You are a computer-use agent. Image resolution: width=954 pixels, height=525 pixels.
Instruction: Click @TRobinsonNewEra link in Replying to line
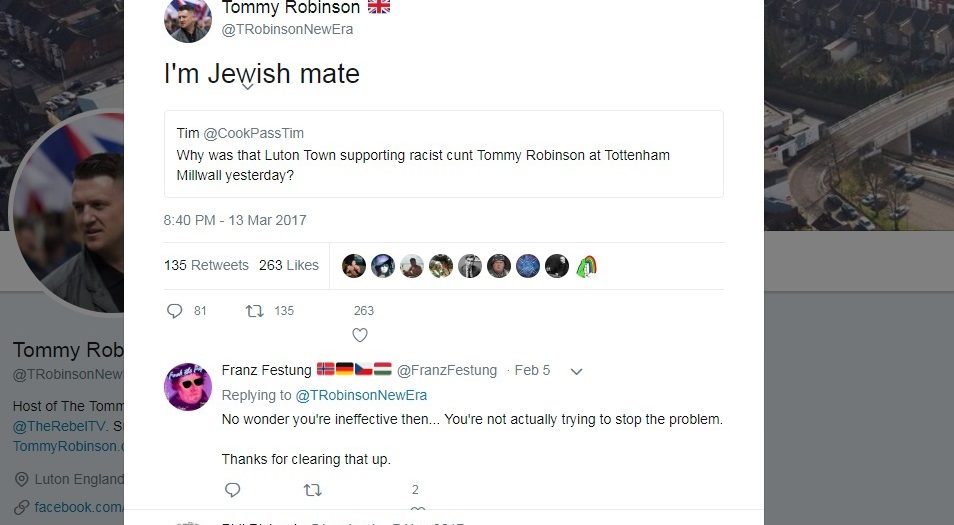[x=361, y=395]
